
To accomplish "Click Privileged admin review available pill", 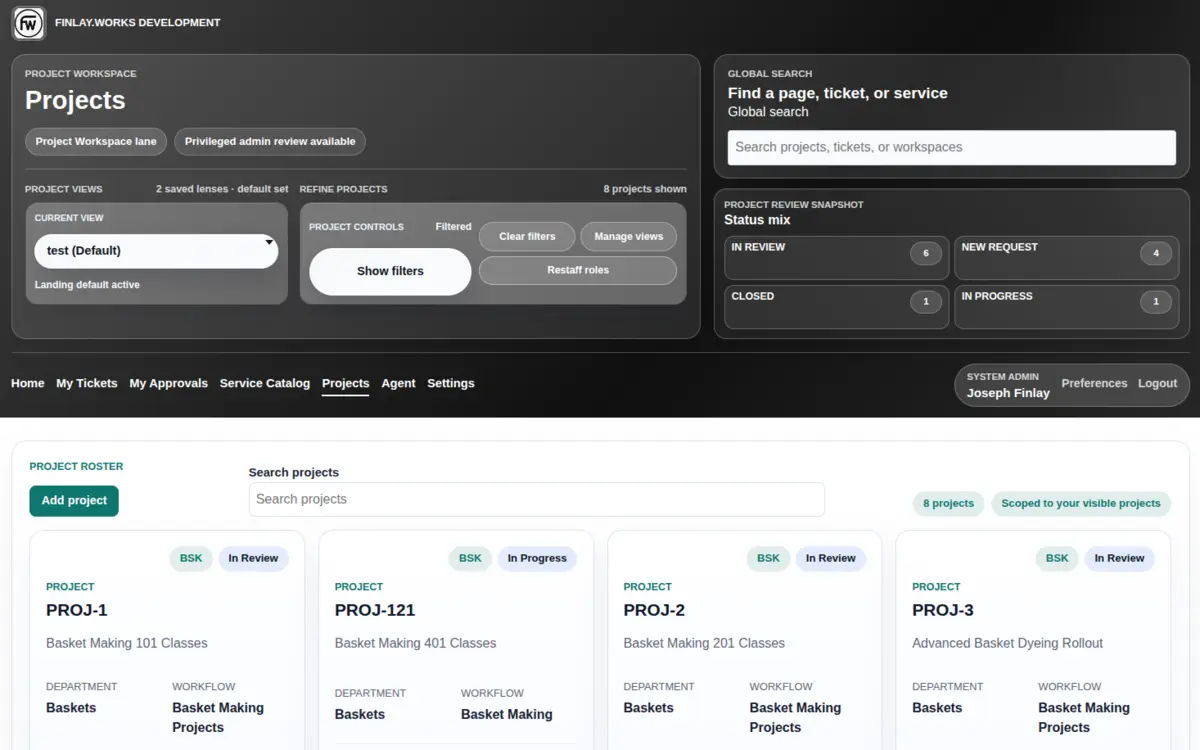I will click(x=270, y=141).
